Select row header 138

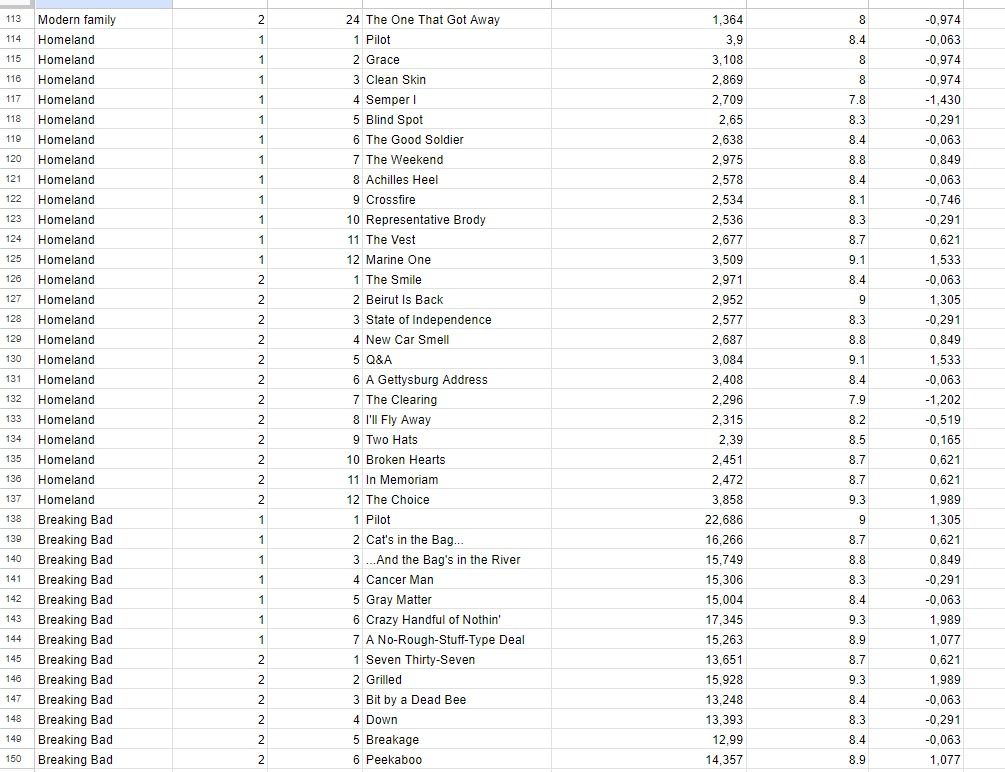coord(14,520)
